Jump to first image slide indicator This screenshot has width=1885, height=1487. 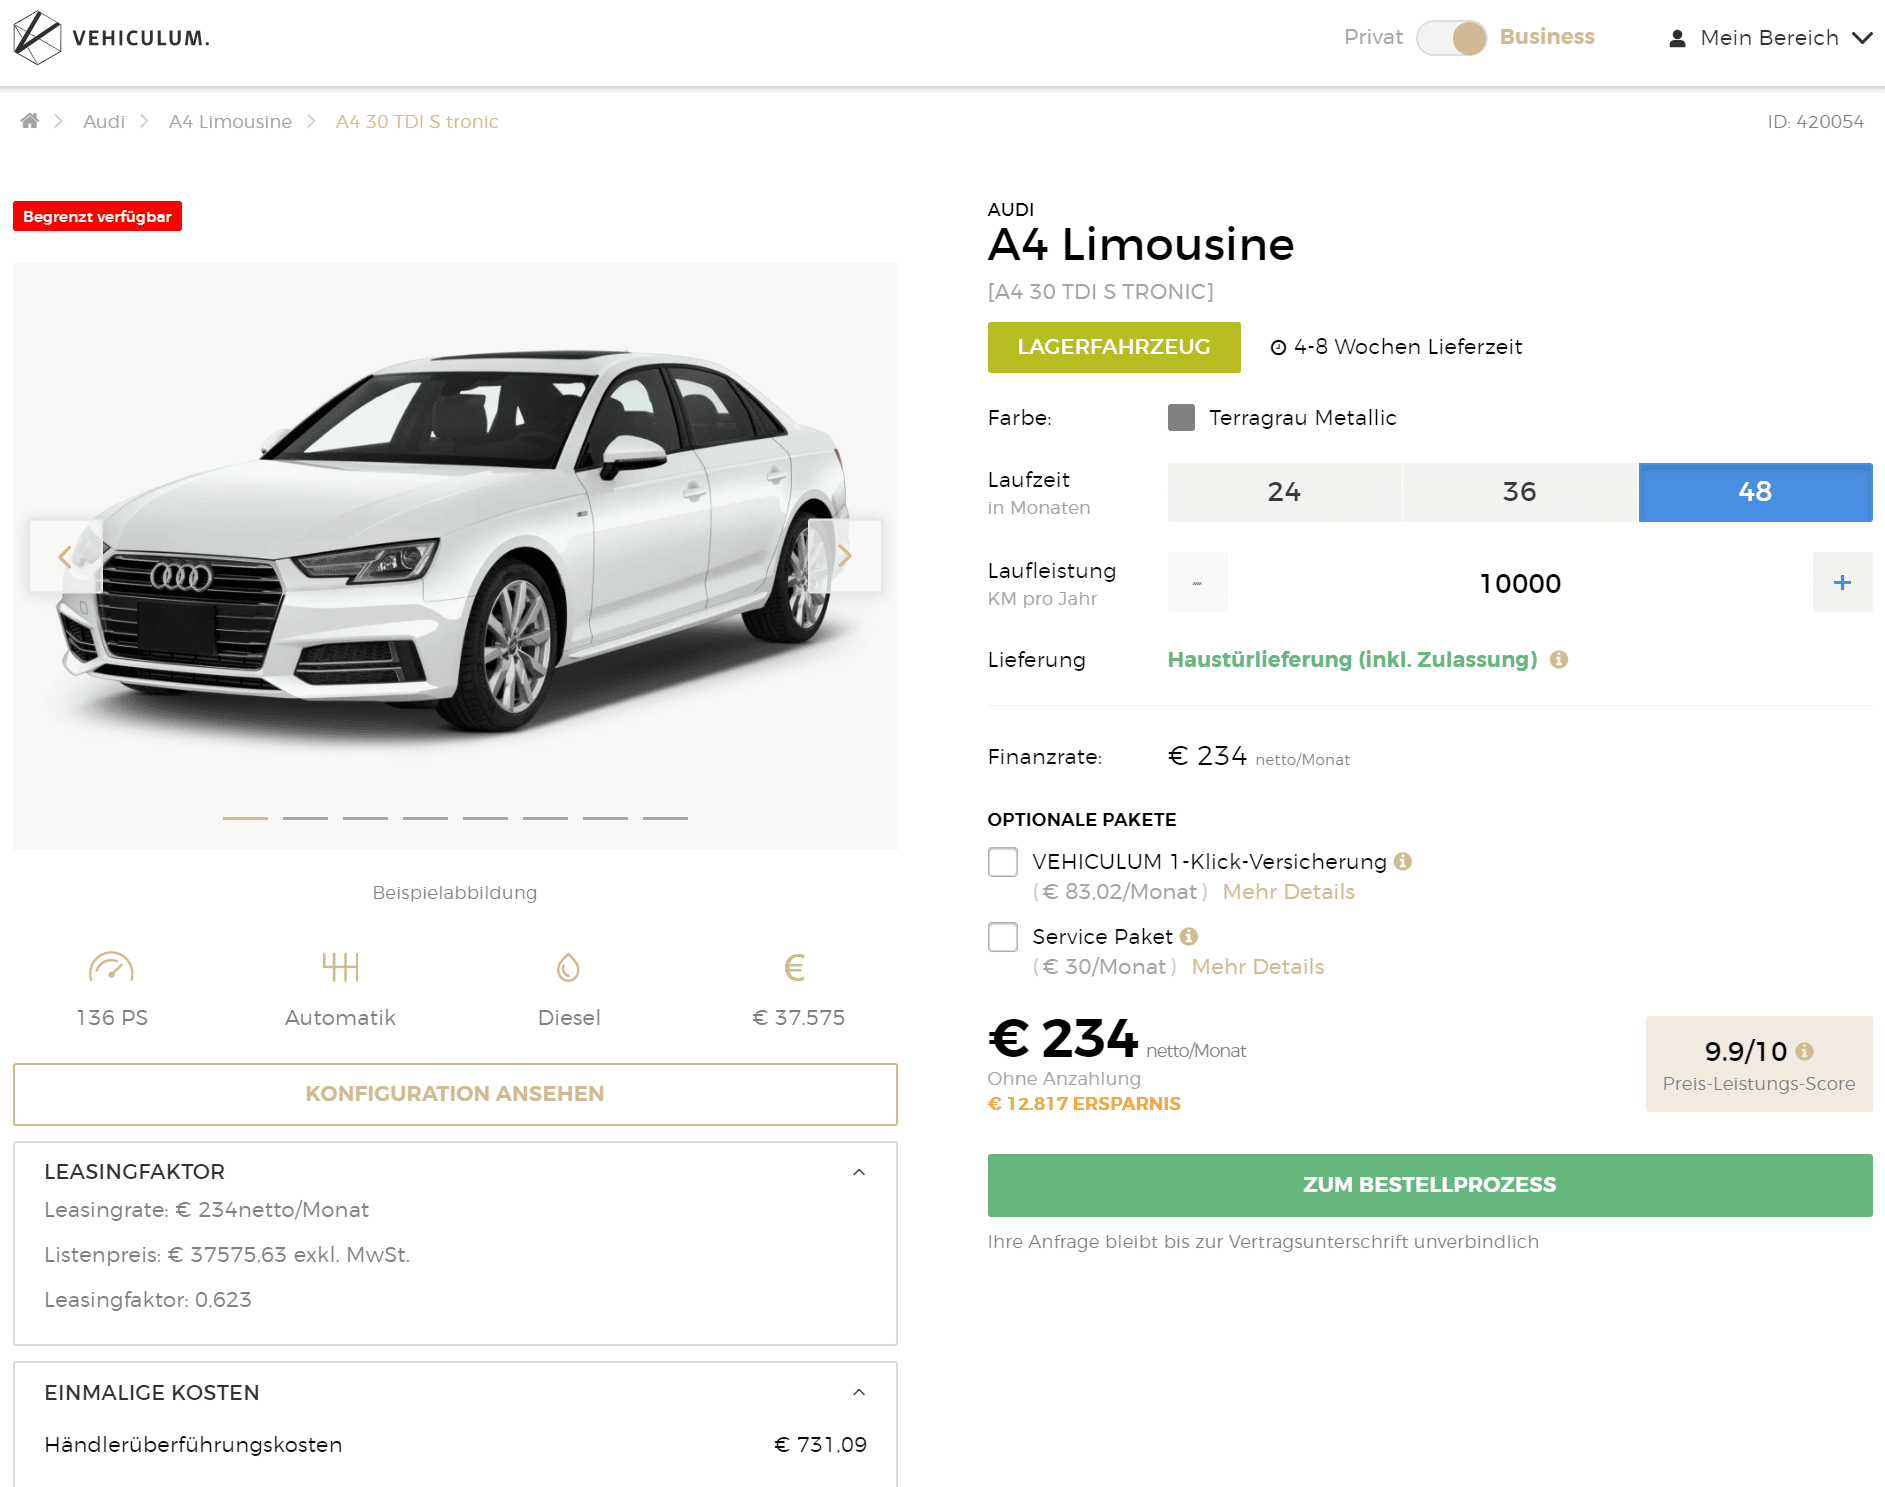(245, 818)
